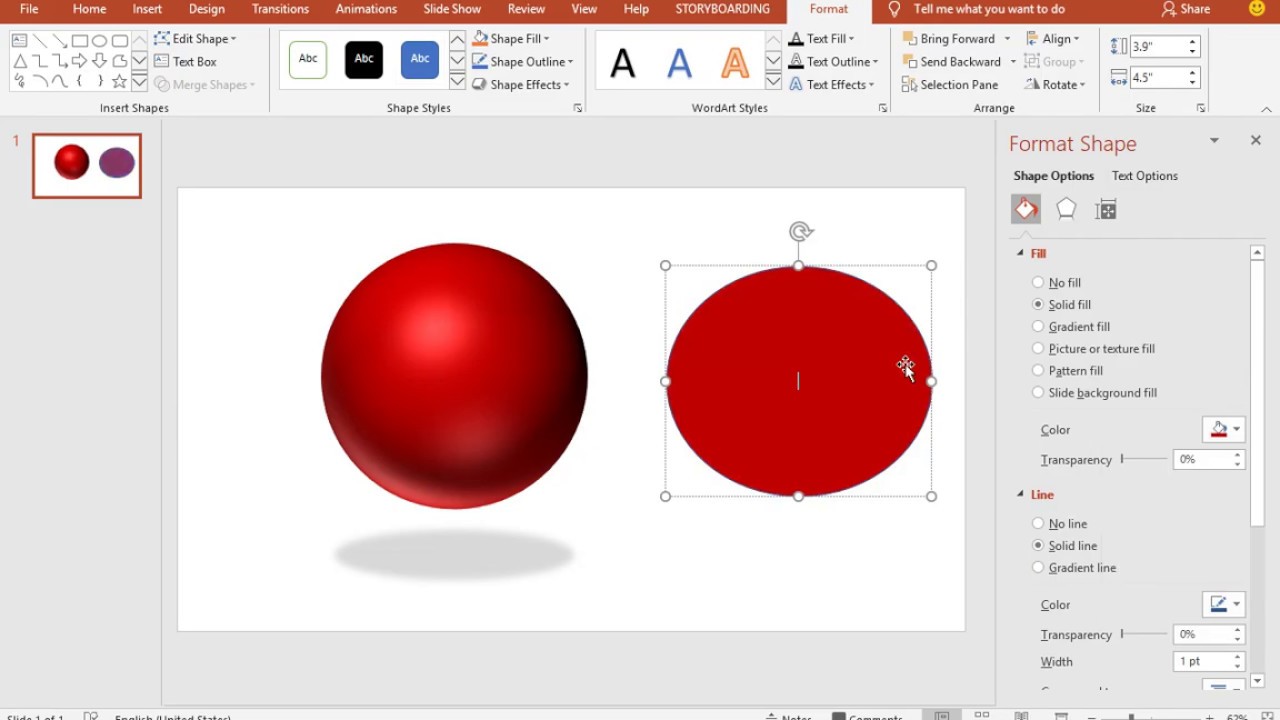The height and width of the screenshot is (720, 1280).
Task: Open the Align dropdown
Action: (x=1053, y=39)
